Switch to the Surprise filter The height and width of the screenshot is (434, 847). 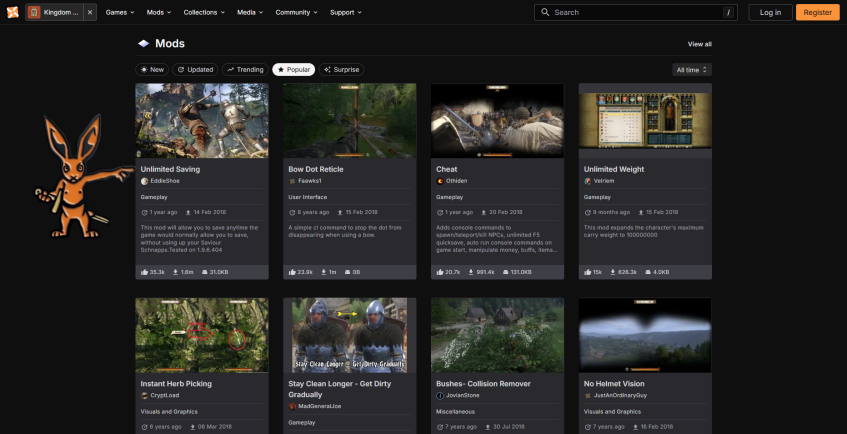tap(341, 70)
